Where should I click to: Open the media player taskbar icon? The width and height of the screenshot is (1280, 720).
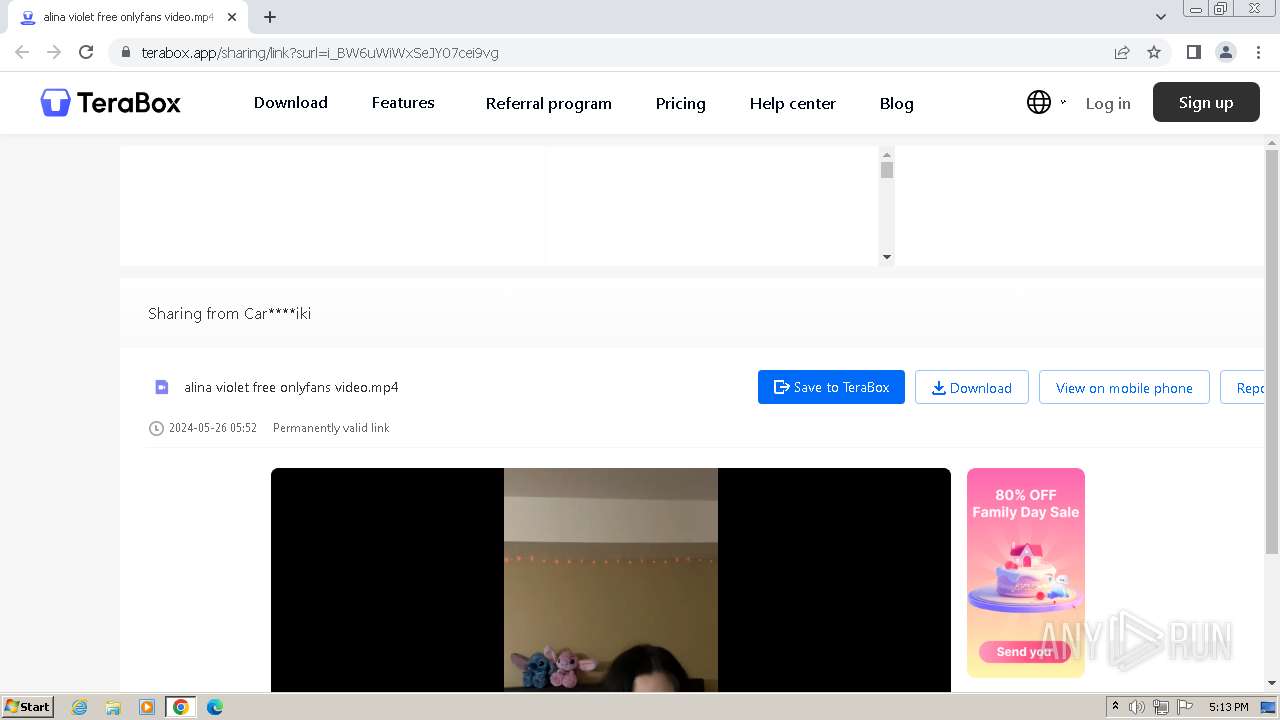click(147, 707)
